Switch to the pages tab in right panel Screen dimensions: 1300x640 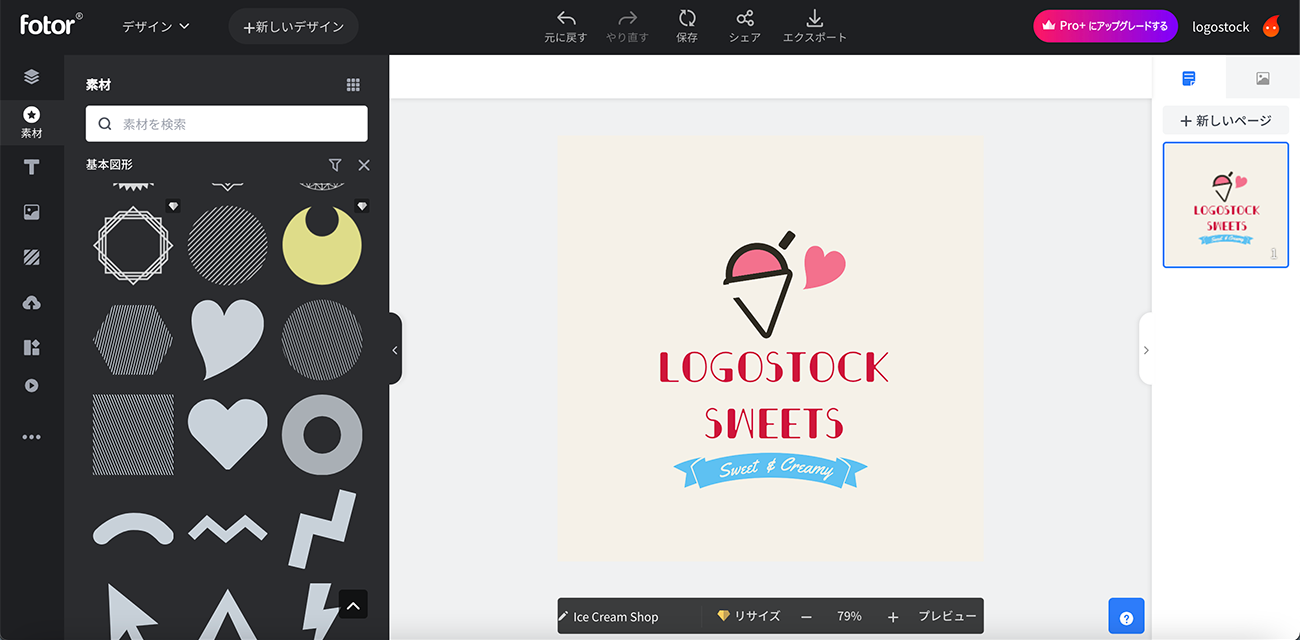click(1189, 78)
